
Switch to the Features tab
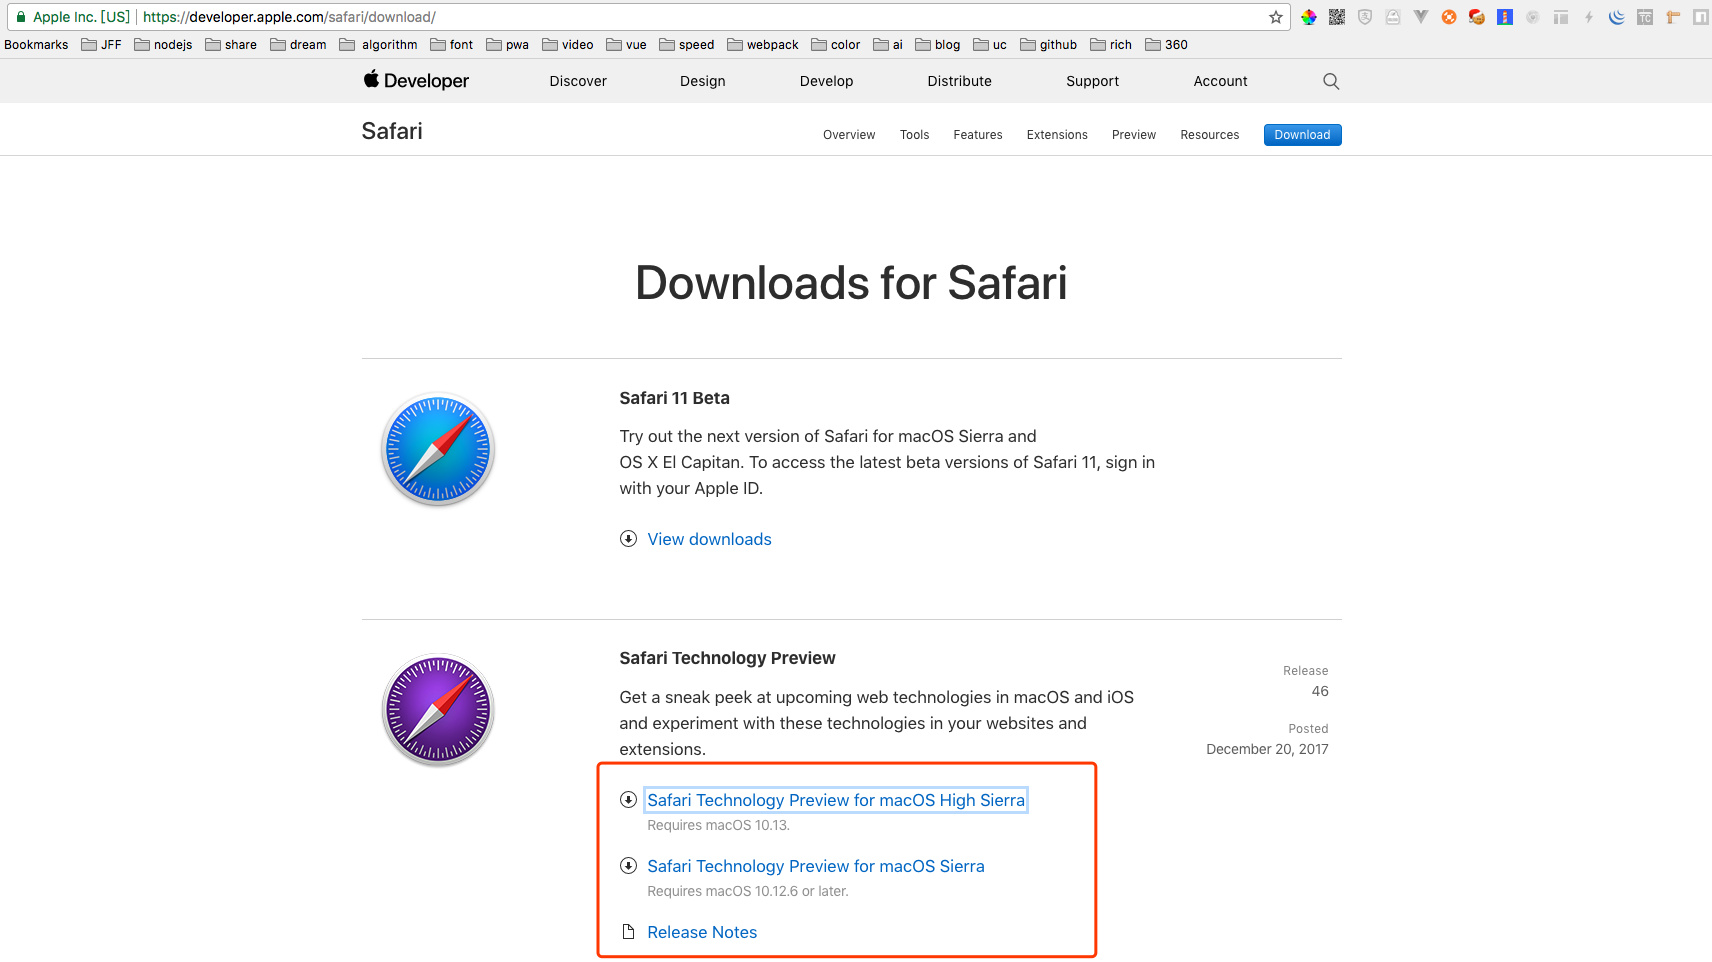click(978, 135)
